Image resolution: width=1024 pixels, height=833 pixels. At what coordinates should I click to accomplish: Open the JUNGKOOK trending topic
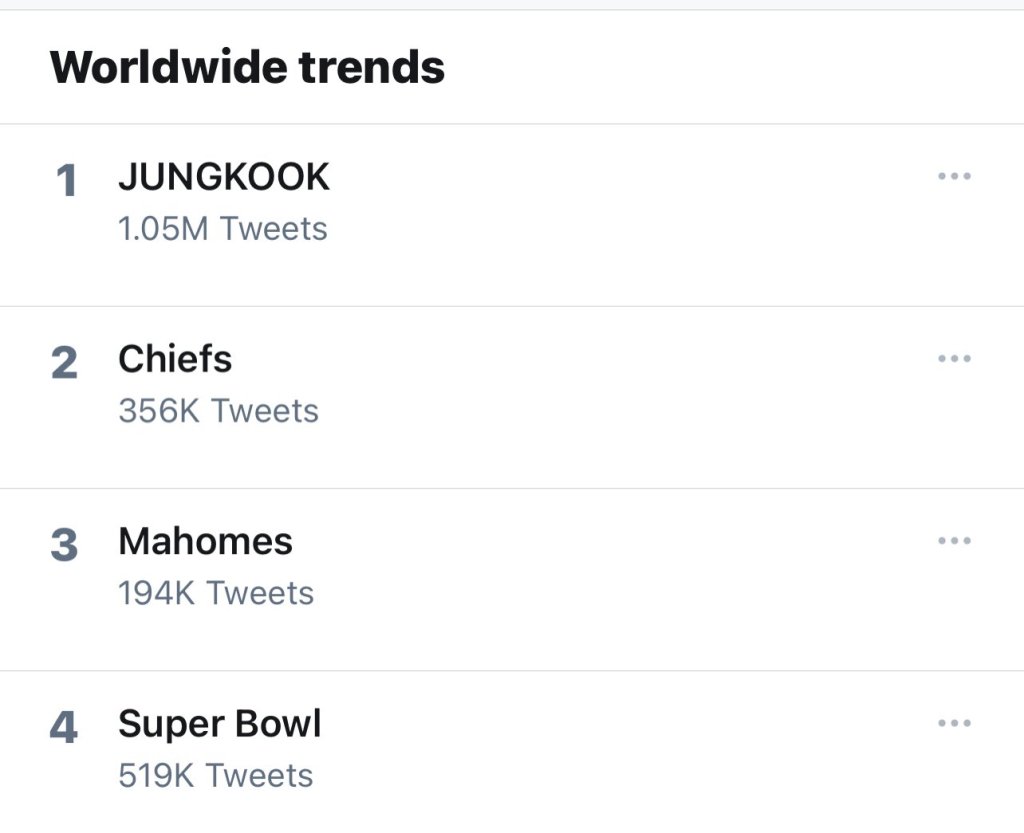point(224,178)
